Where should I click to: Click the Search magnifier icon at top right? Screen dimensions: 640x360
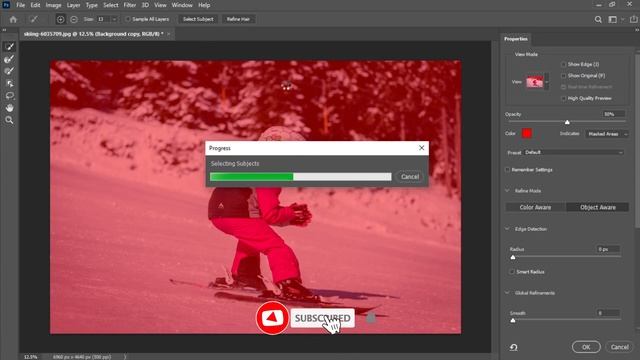tap(598, 19)
